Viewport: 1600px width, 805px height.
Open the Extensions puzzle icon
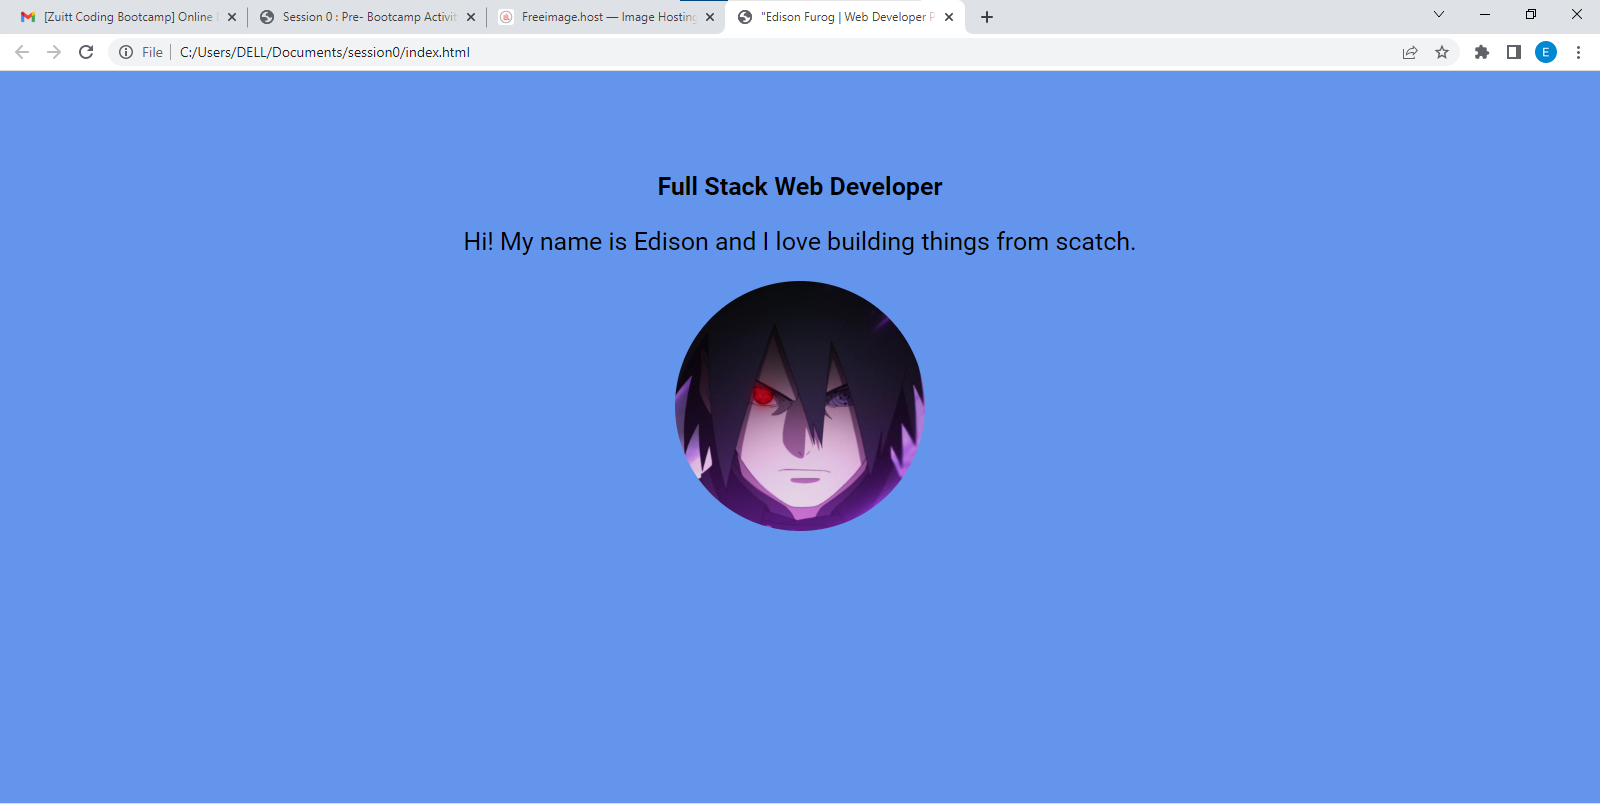tap(1482, 52)
